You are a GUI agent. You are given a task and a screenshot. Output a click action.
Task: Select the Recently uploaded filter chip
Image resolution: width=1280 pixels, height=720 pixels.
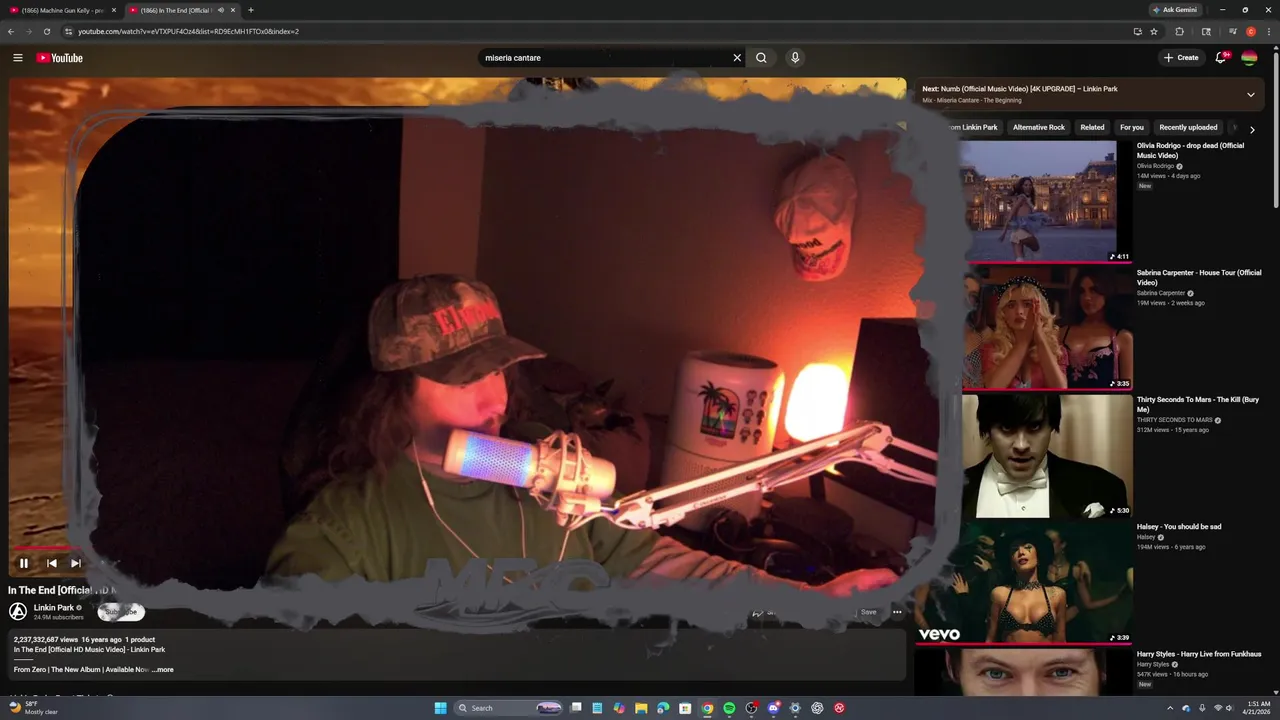[1188, 127]
